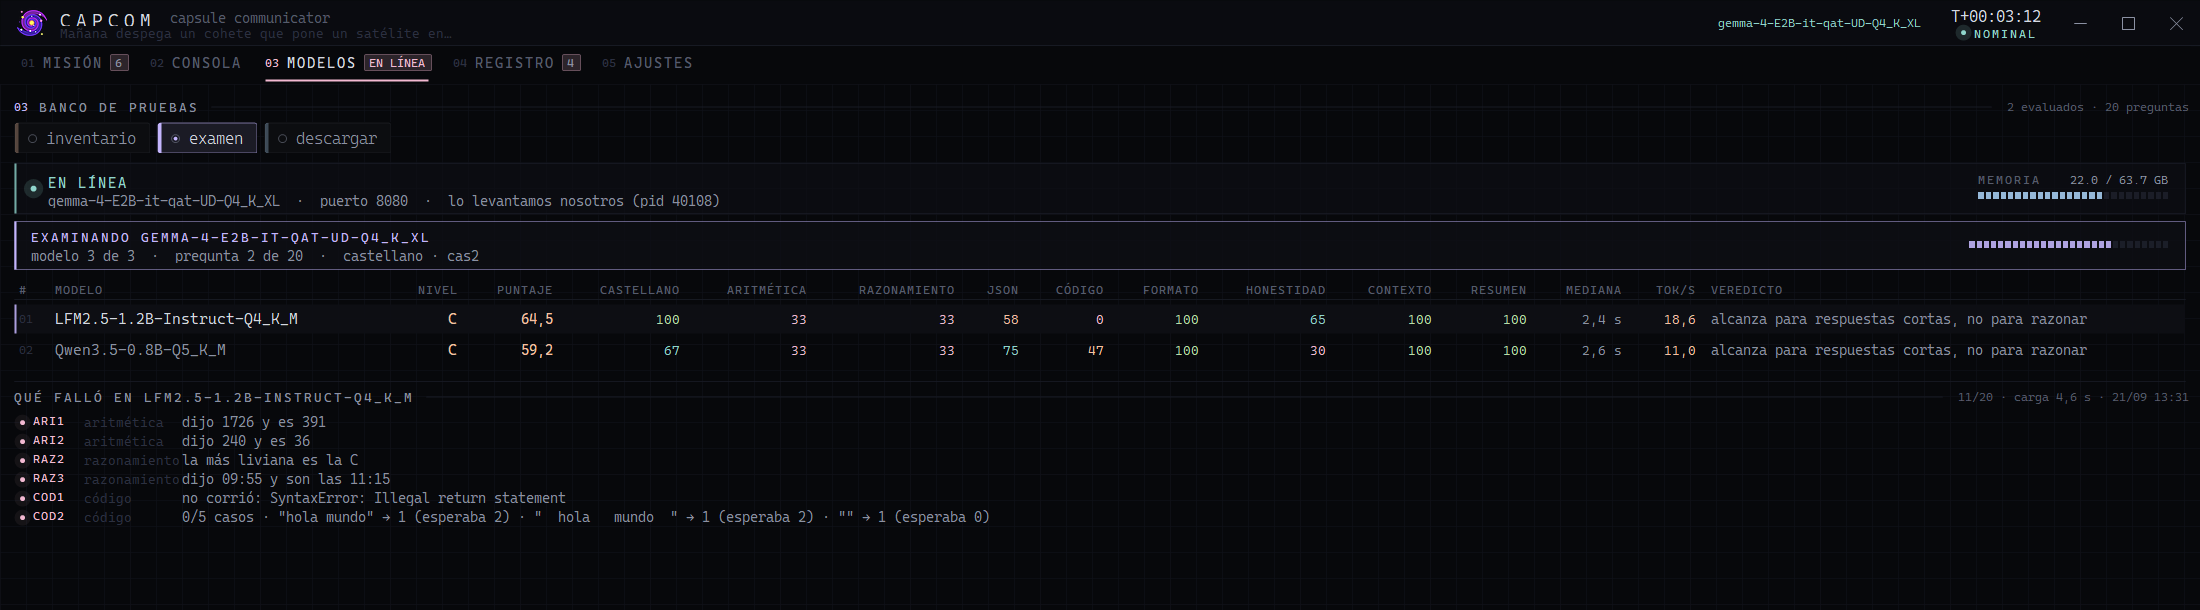The width and height of the screenshot is (2200, 610).
Task: Select the MODELOS tab
Action: tap(347, 63)
